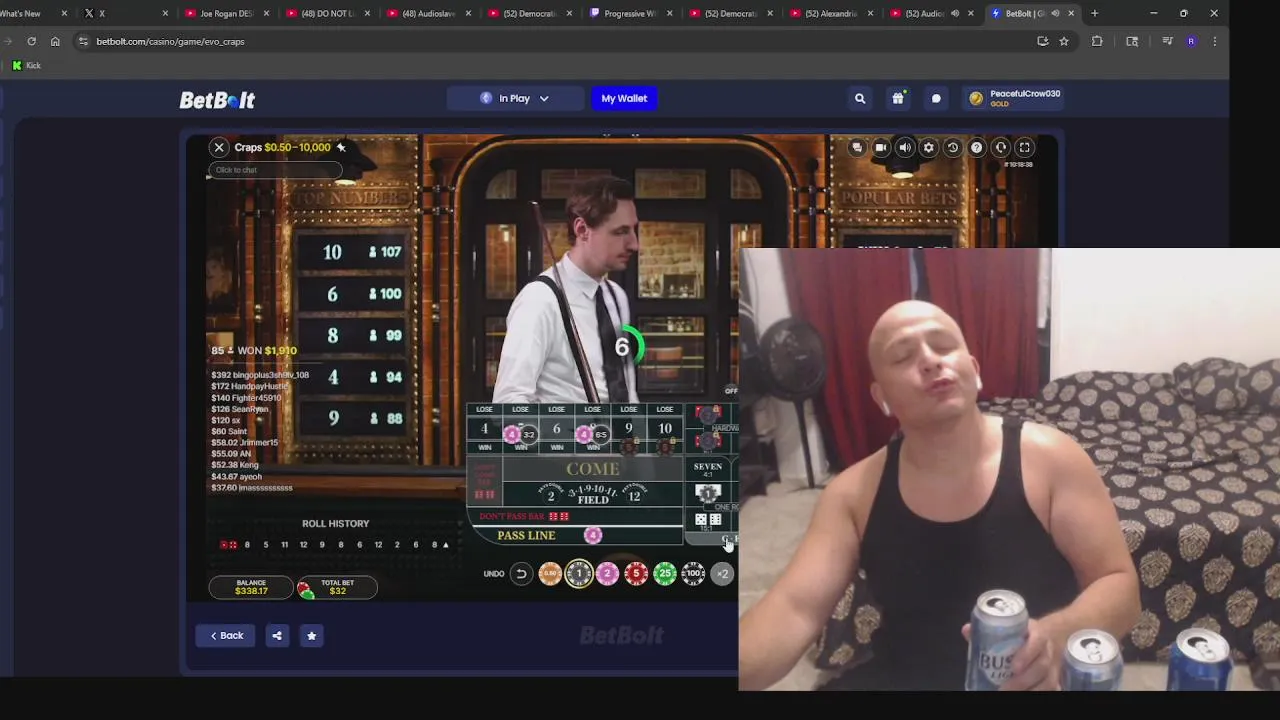Click into the 'Click to chat' field

click(274, 170)
